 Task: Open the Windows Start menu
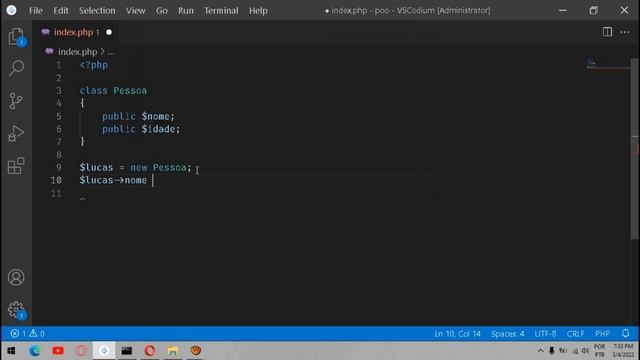(11, 351)
